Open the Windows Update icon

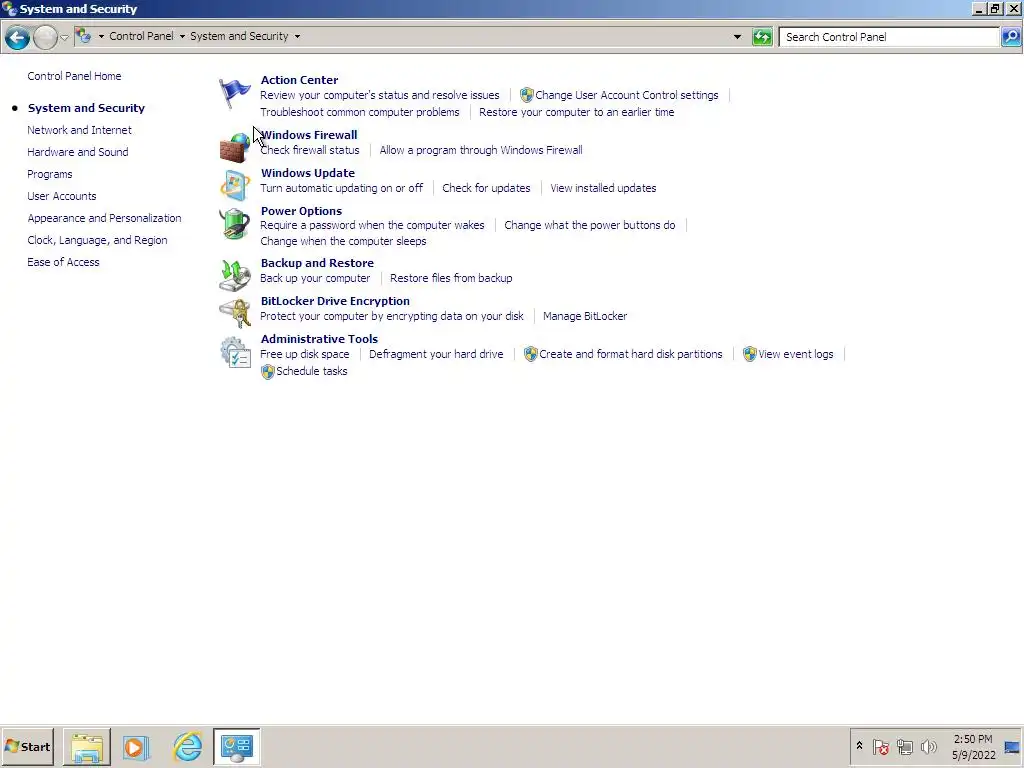point(234,185)
